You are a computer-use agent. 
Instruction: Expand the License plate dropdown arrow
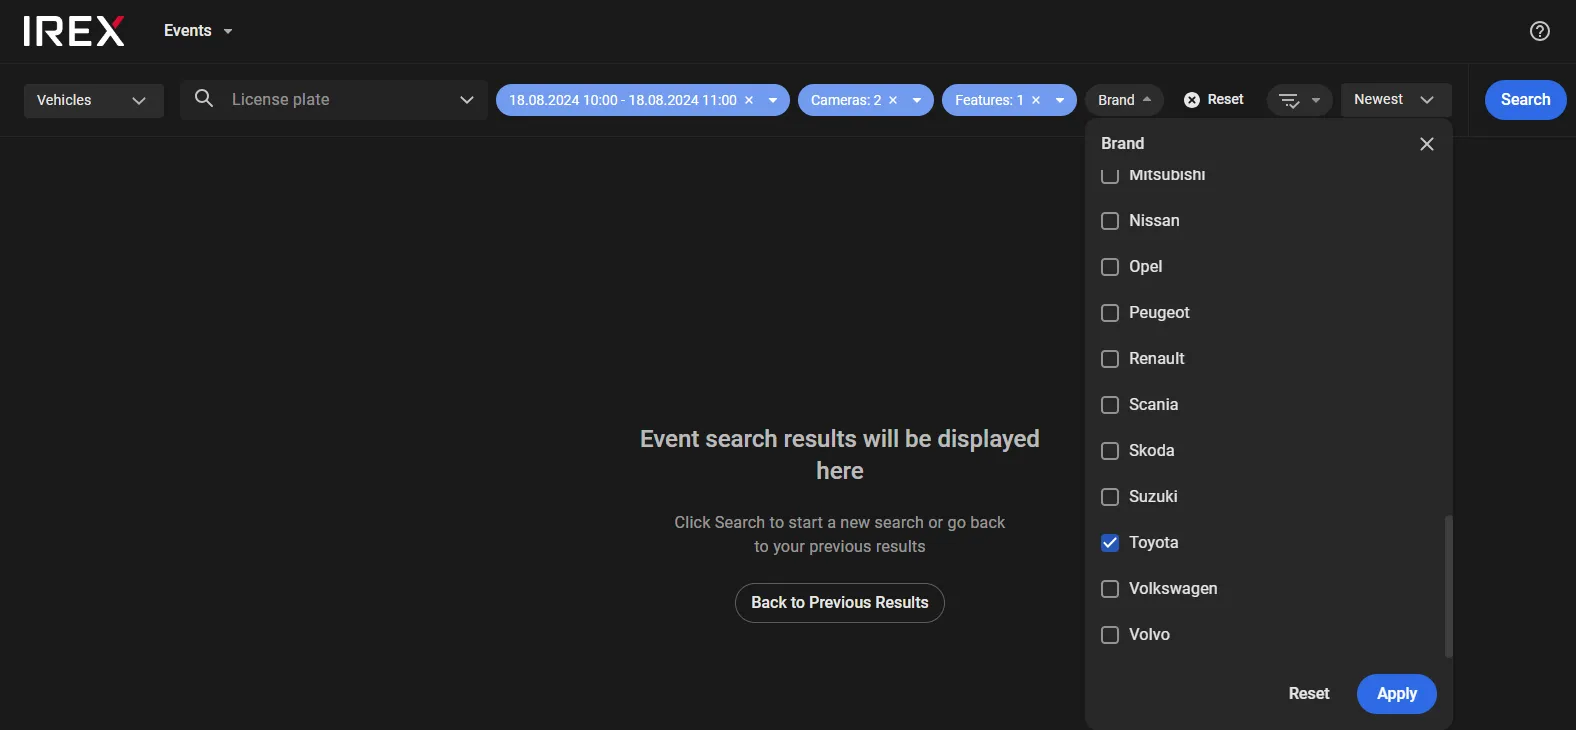point(467,100)
